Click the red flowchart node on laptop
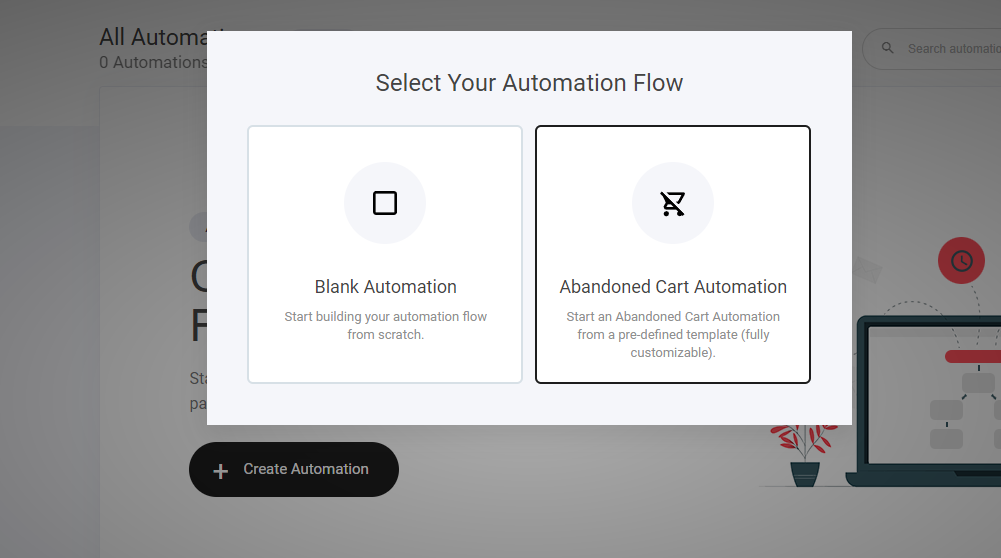The height and width of the screenshot is (558, 1001). (x=972, y=356)
